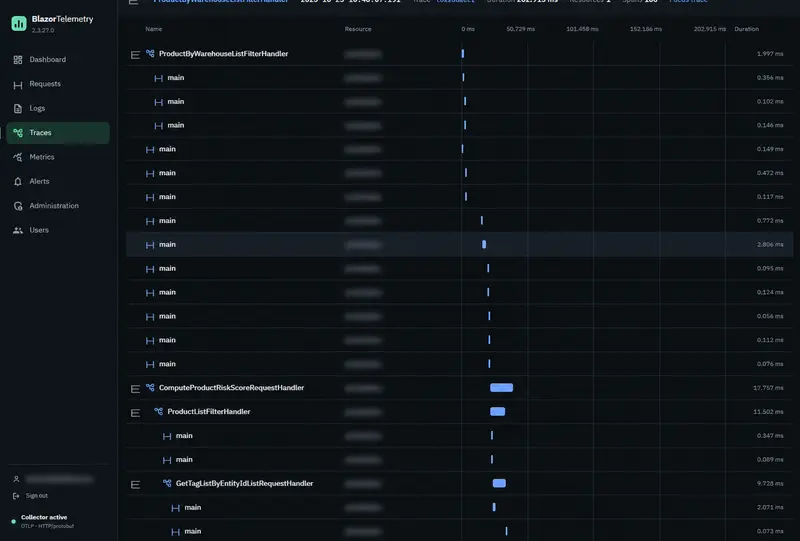This screenshot has width=800, height=541.
Task: Collapse the ProductByWarehouseListFilterHandler span group
Action: [135, 55]
